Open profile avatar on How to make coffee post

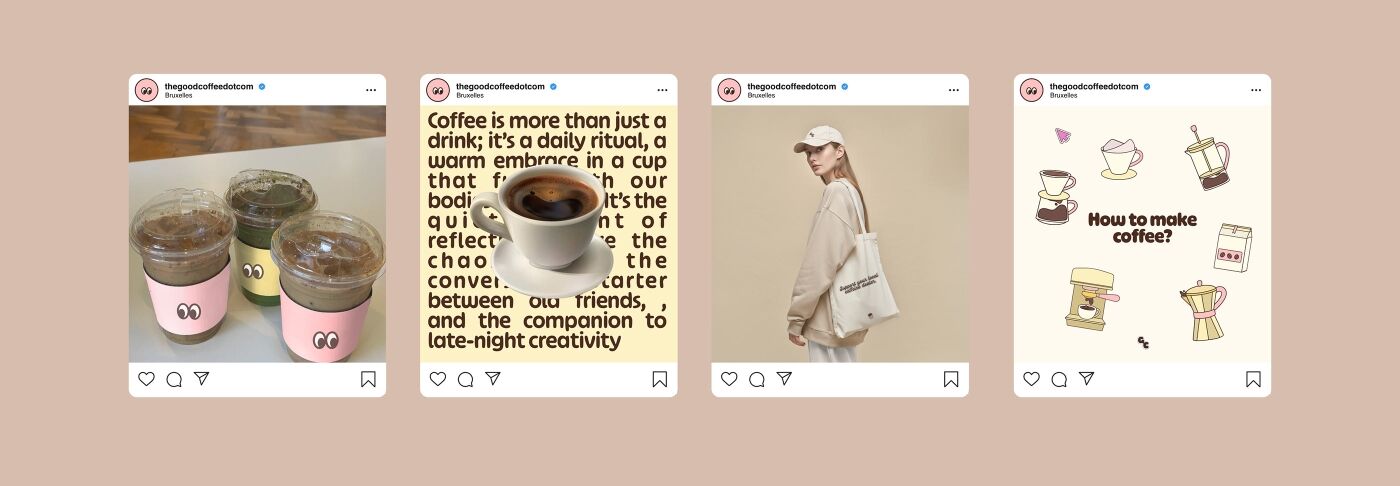pos(1031,90)
